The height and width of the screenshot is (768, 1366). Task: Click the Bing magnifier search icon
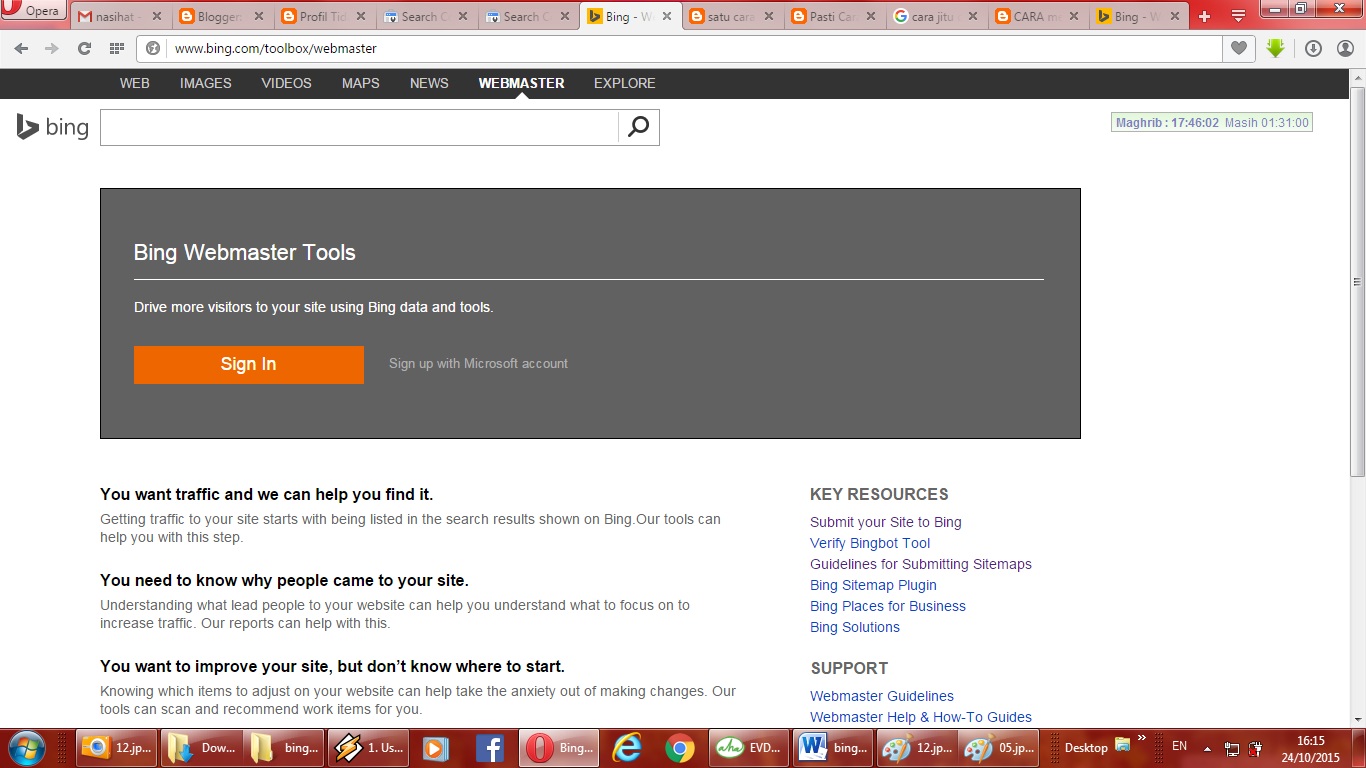tap(638, 127)
